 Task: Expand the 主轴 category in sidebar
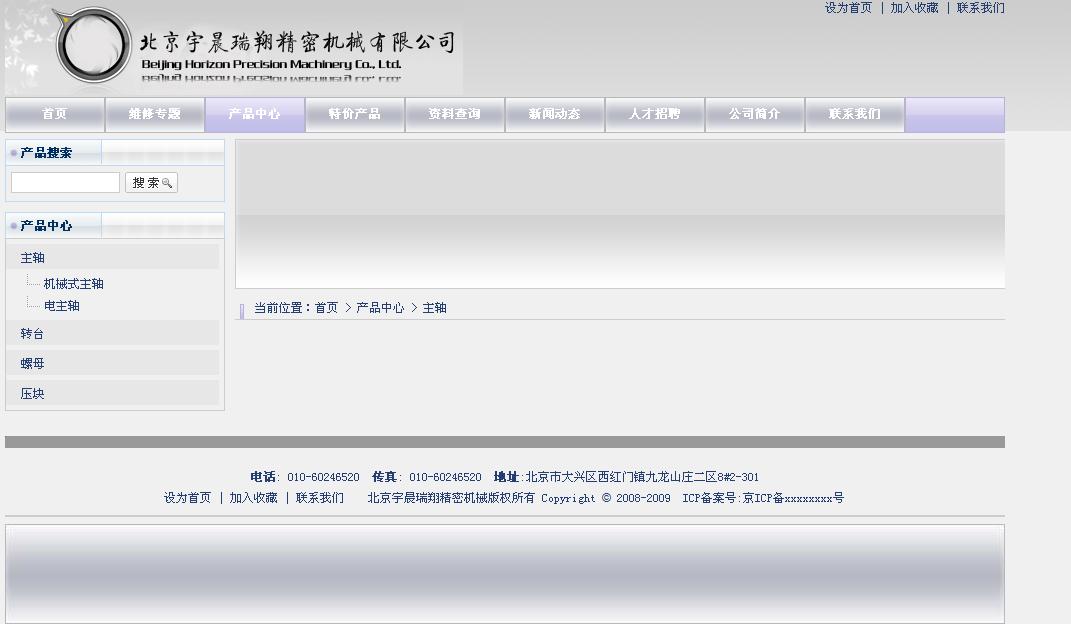(x=33, y=258)
